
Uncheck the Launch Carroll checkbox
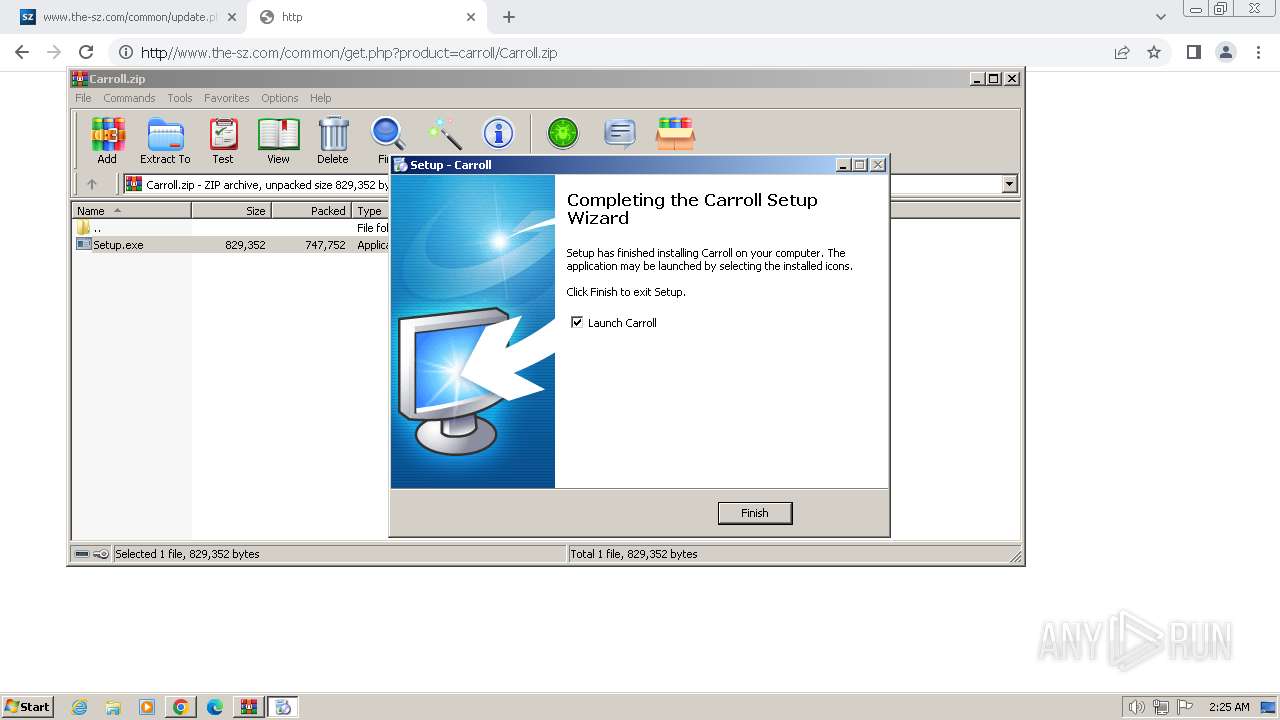point(576,322)
